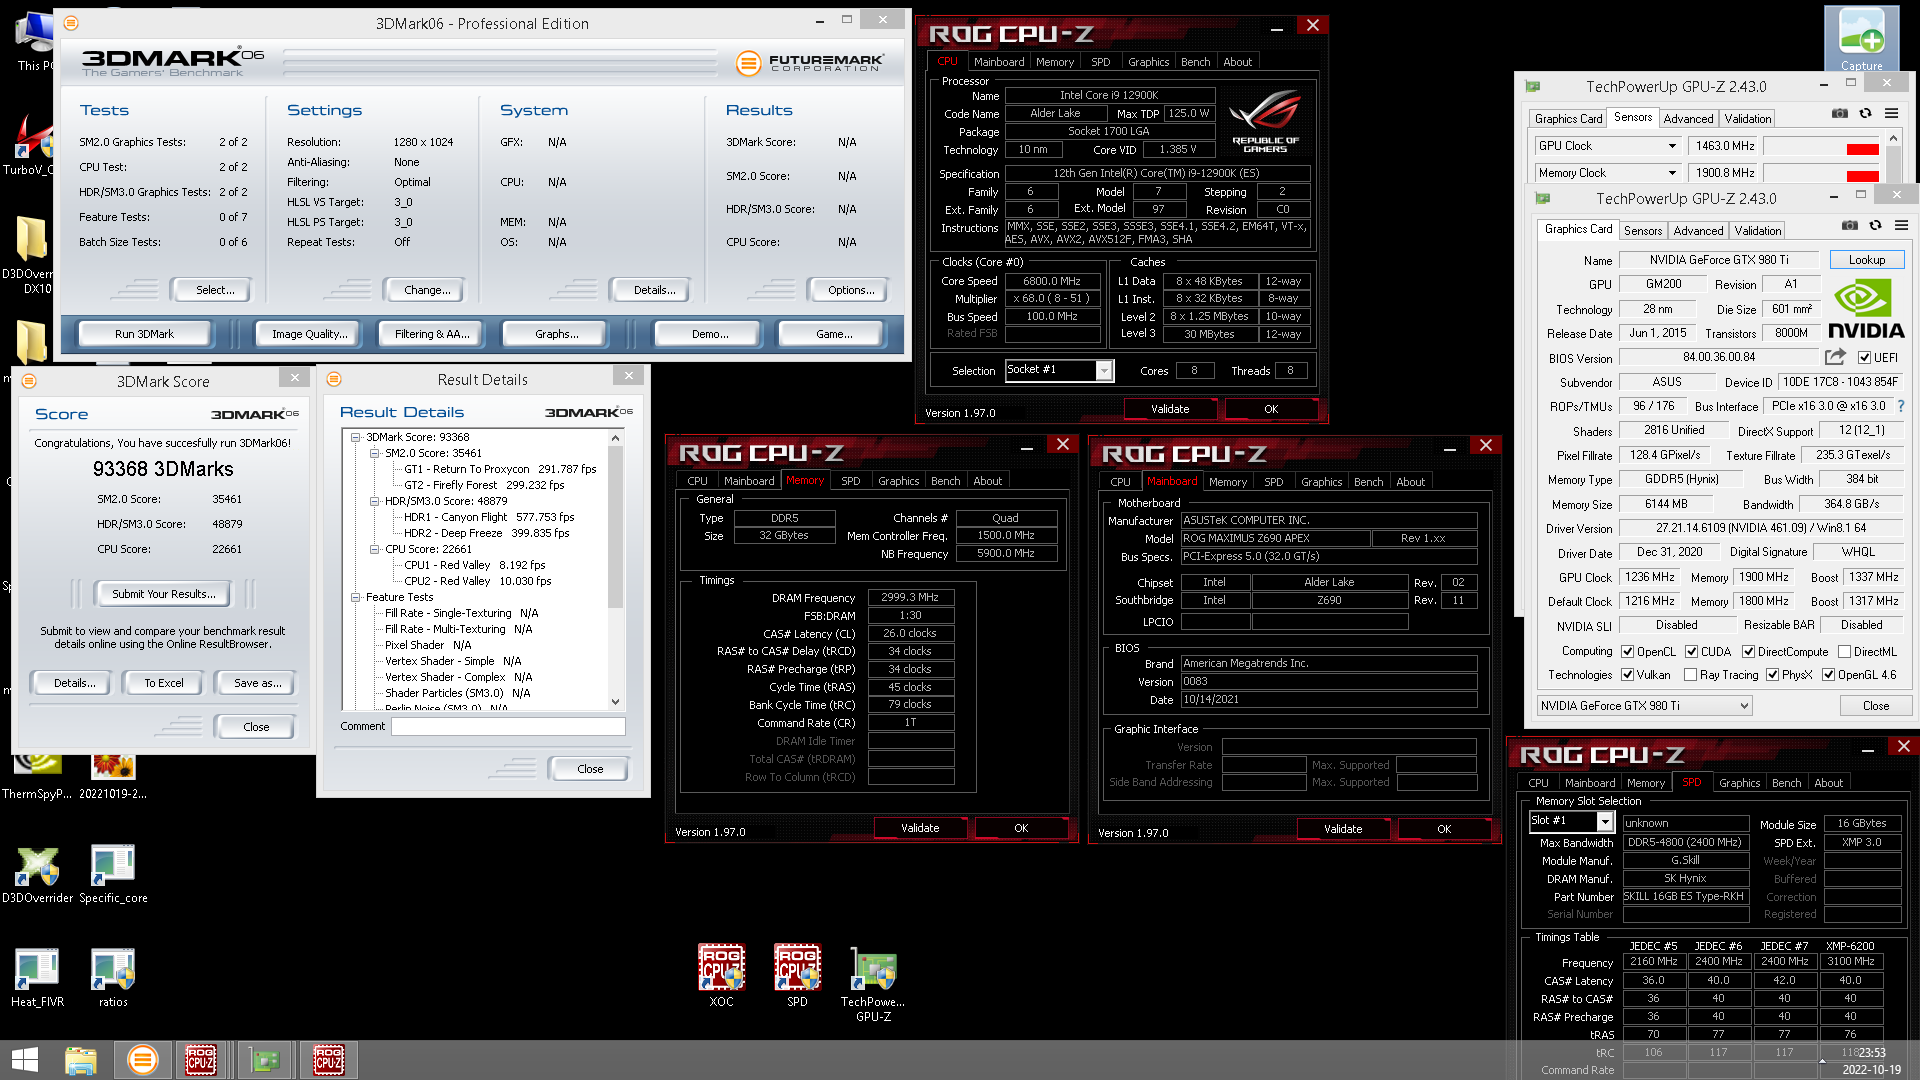The height and width of the screenshot is (1080, 1920).
Task: Click the GPU-Z screenshot camera icon in front window
Action: pyautogui.click(x=1850, y=226)
